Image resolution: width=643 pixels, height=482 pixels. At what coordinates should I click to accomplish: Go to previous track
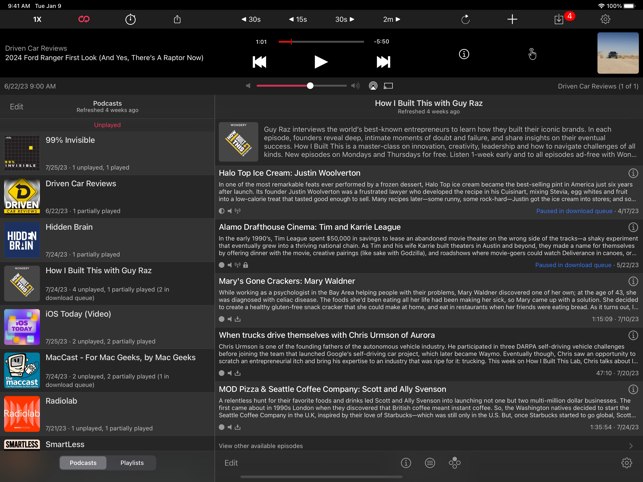[x=260, y=62]
